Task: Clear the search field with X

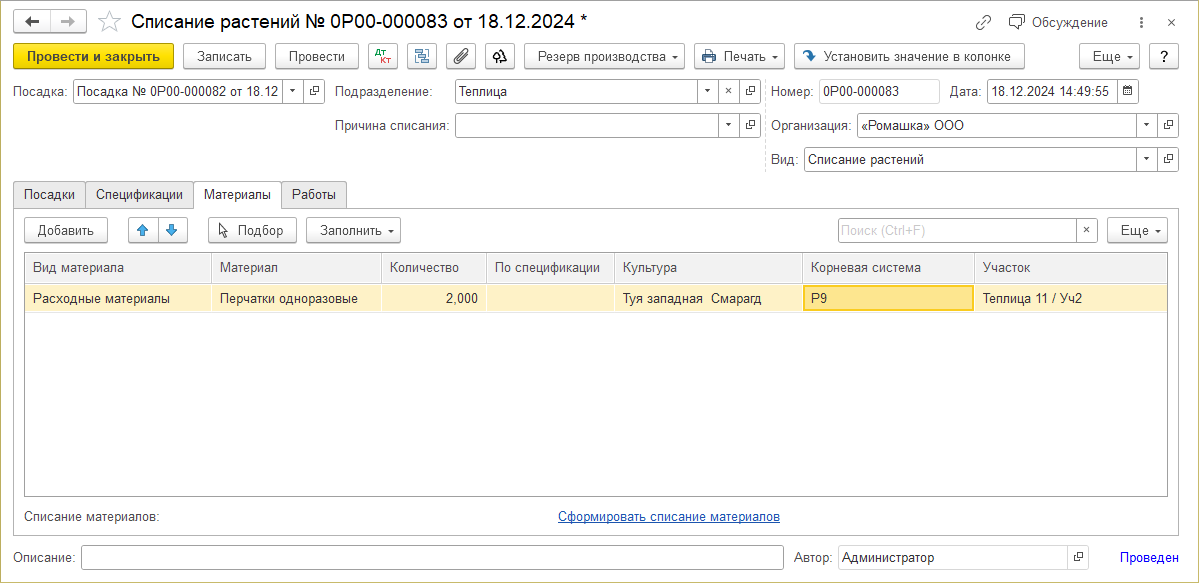Action: point(1086,230)
